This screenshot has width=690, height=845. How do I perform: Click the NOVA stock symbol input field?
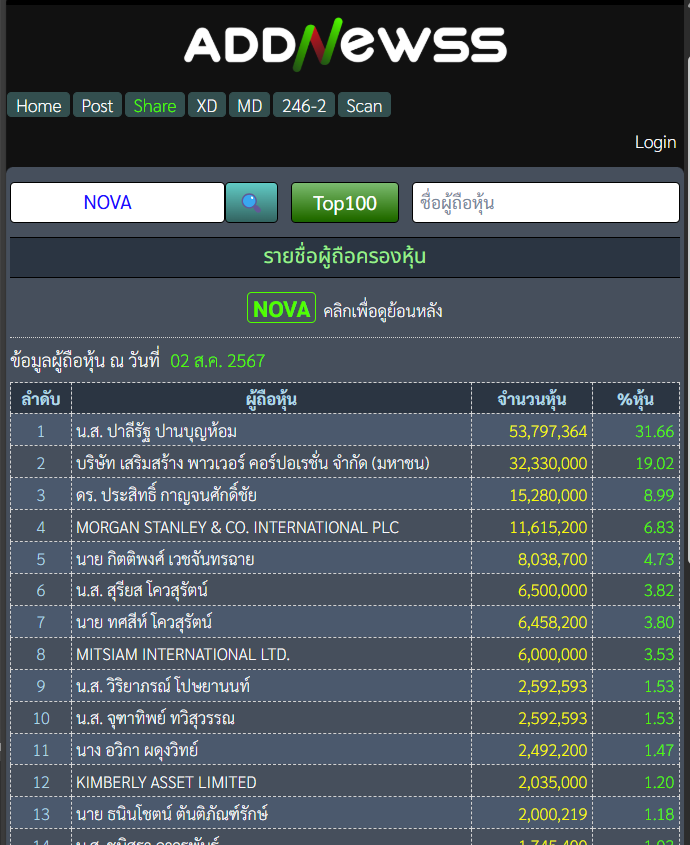pos(117,203)
